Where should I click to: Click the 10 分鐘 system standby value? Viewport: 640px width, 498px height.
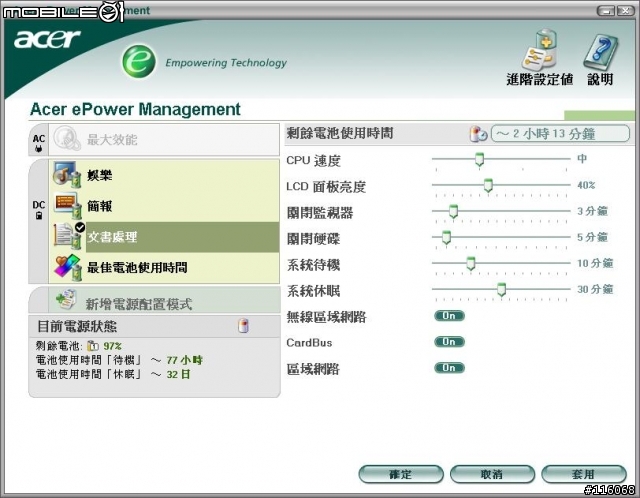595,263
